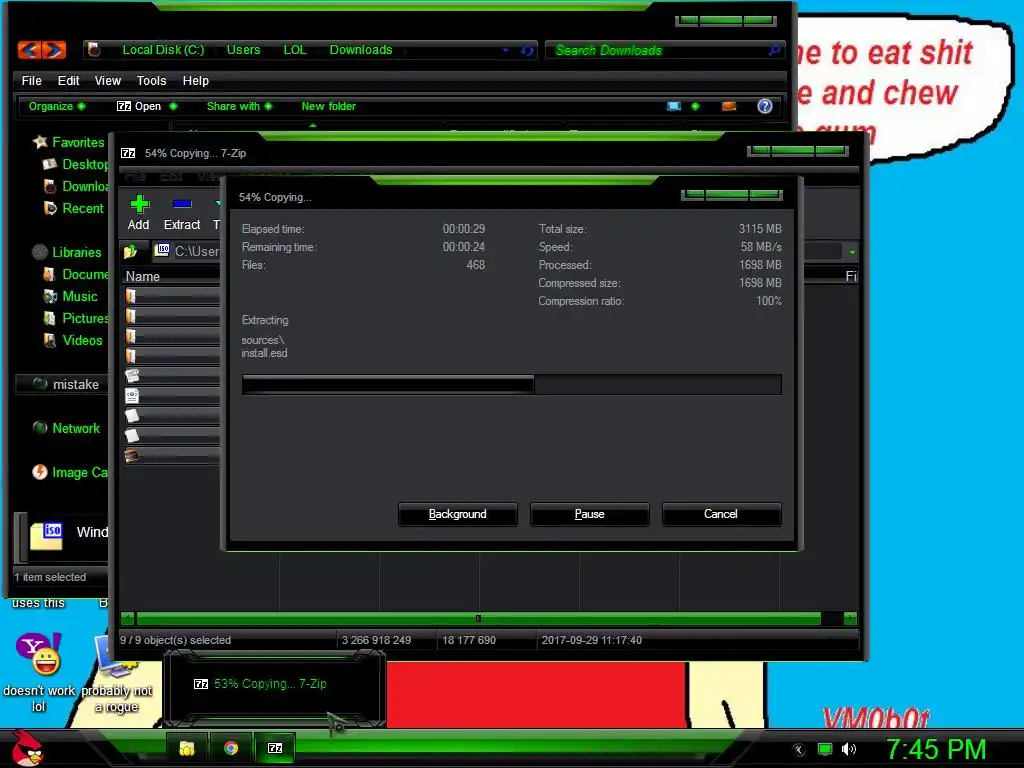Click the up-folder icon in 7-Zip

pos(131,251)
